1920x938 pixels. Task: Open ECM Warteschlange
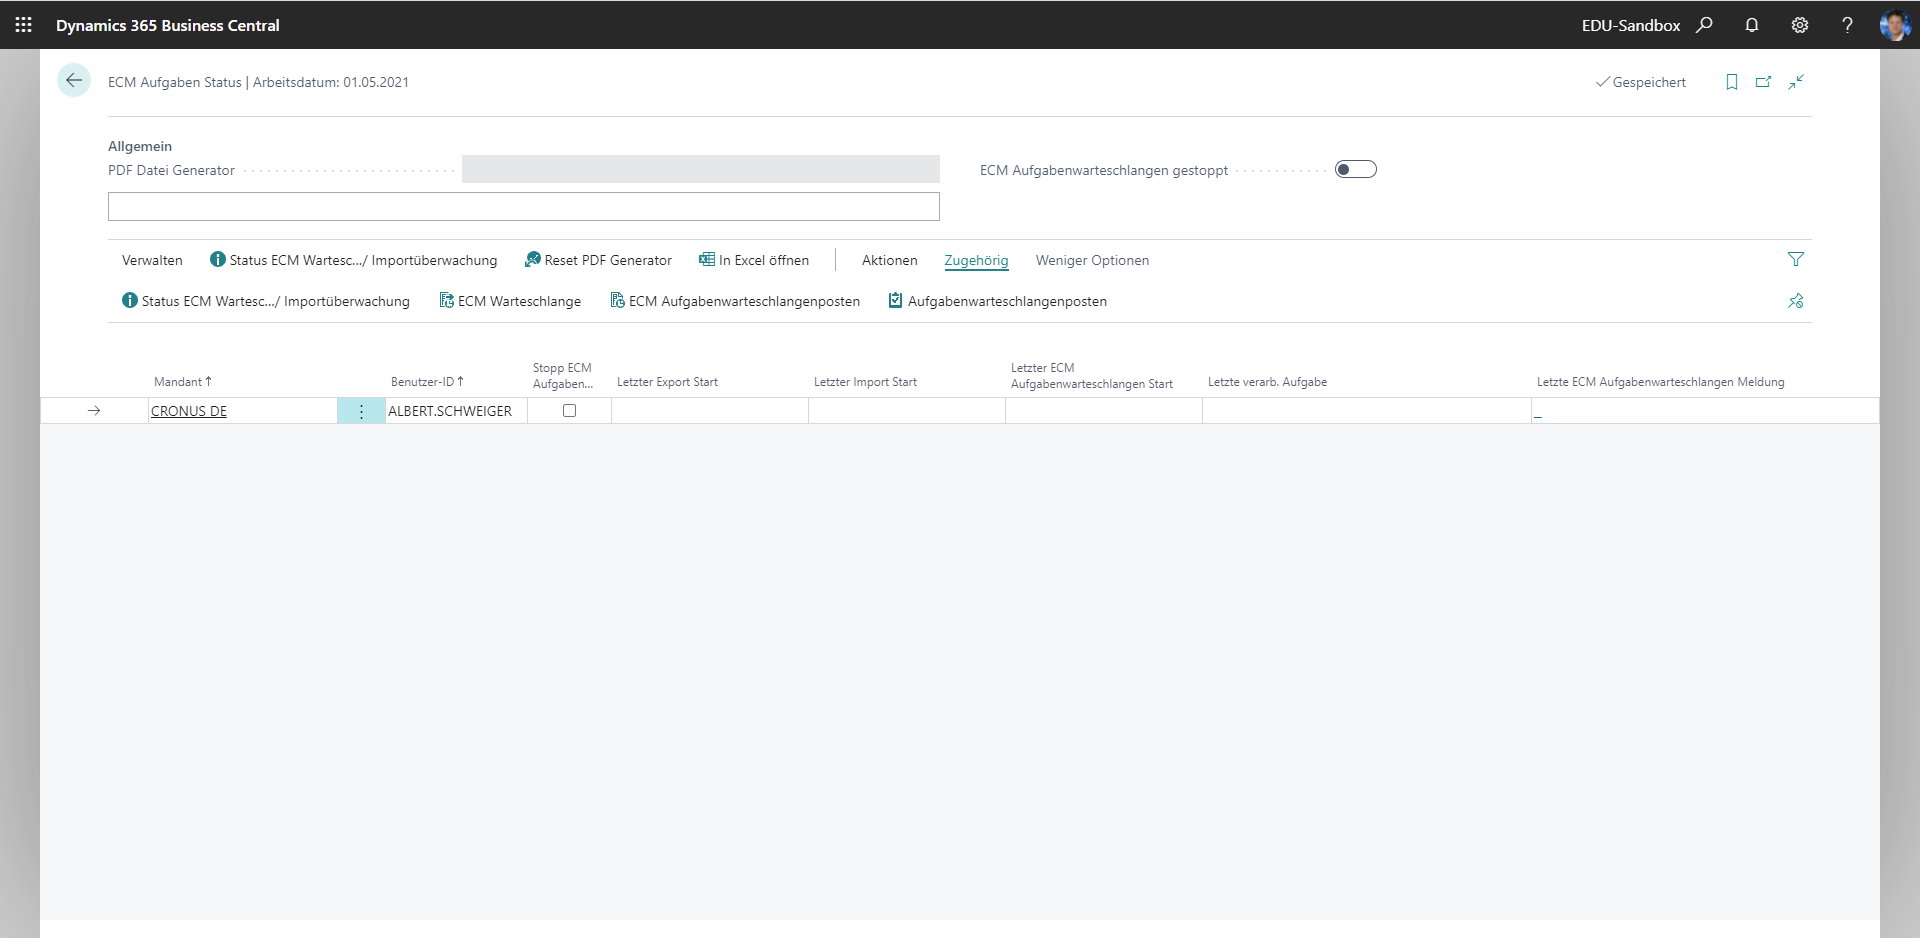pos(510,301)
